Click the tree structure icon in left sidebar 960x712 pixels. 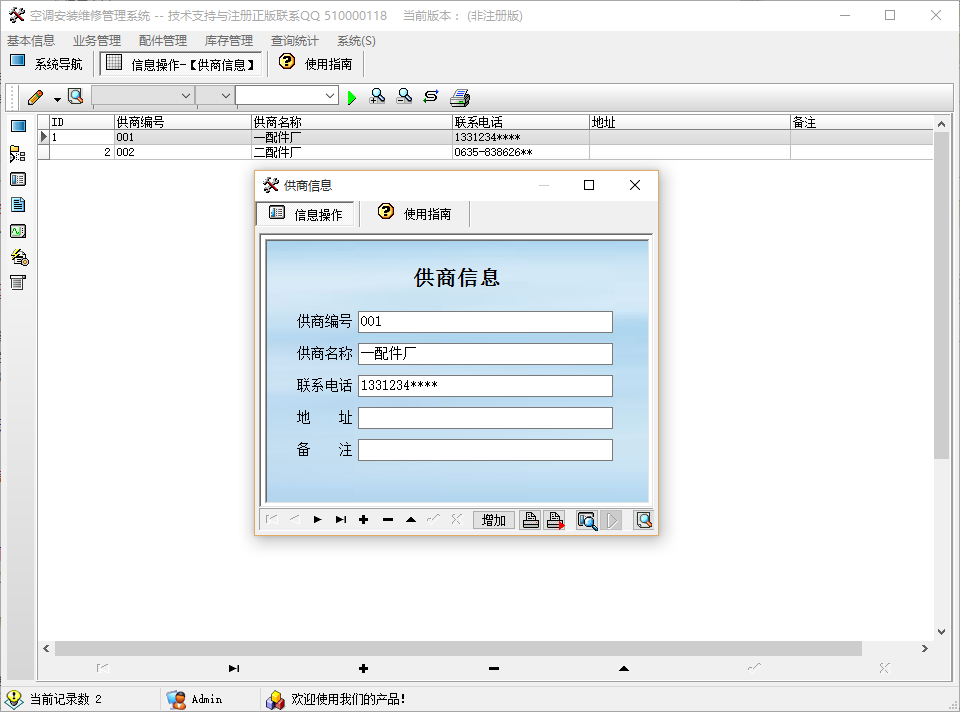point(18,154)
